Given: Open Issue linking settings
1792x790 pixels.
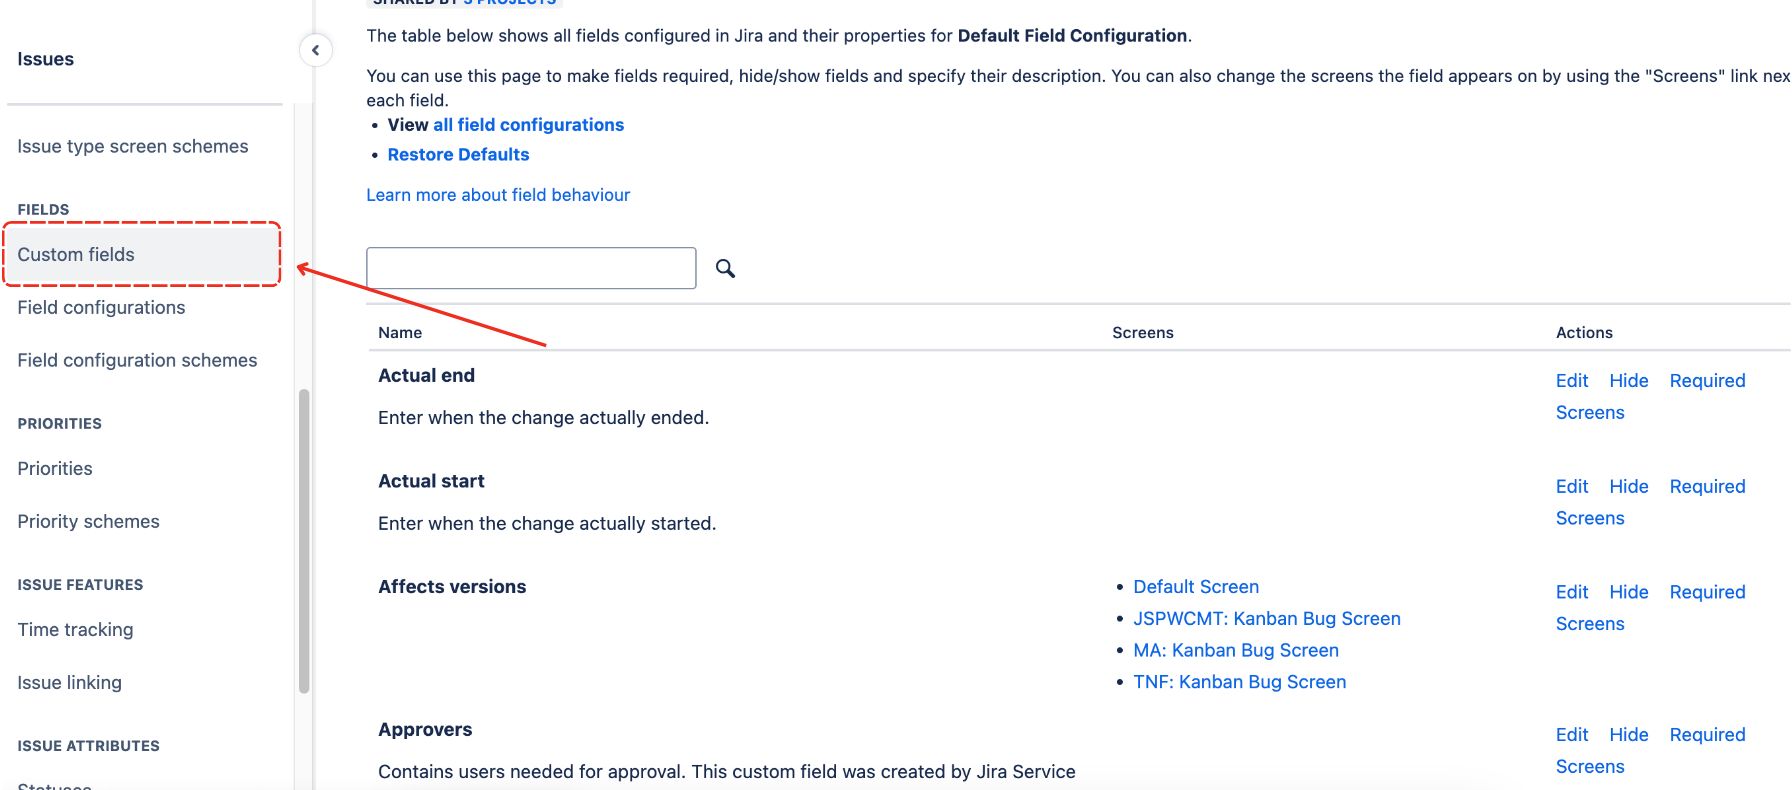Looking at the screenshot, I should click(x=69, y=682).
